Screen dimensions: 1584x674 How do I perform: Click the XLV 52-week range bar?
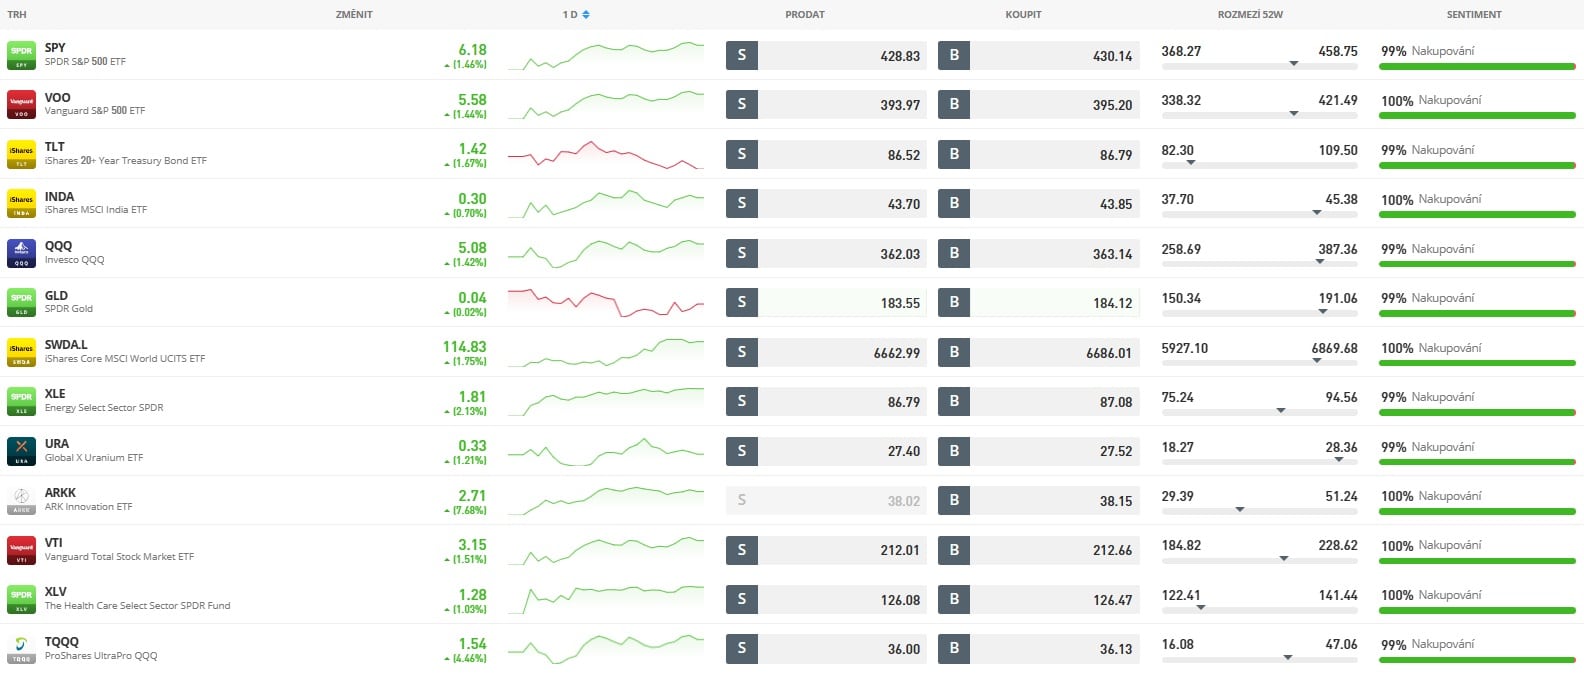[x=1259, y=610]
